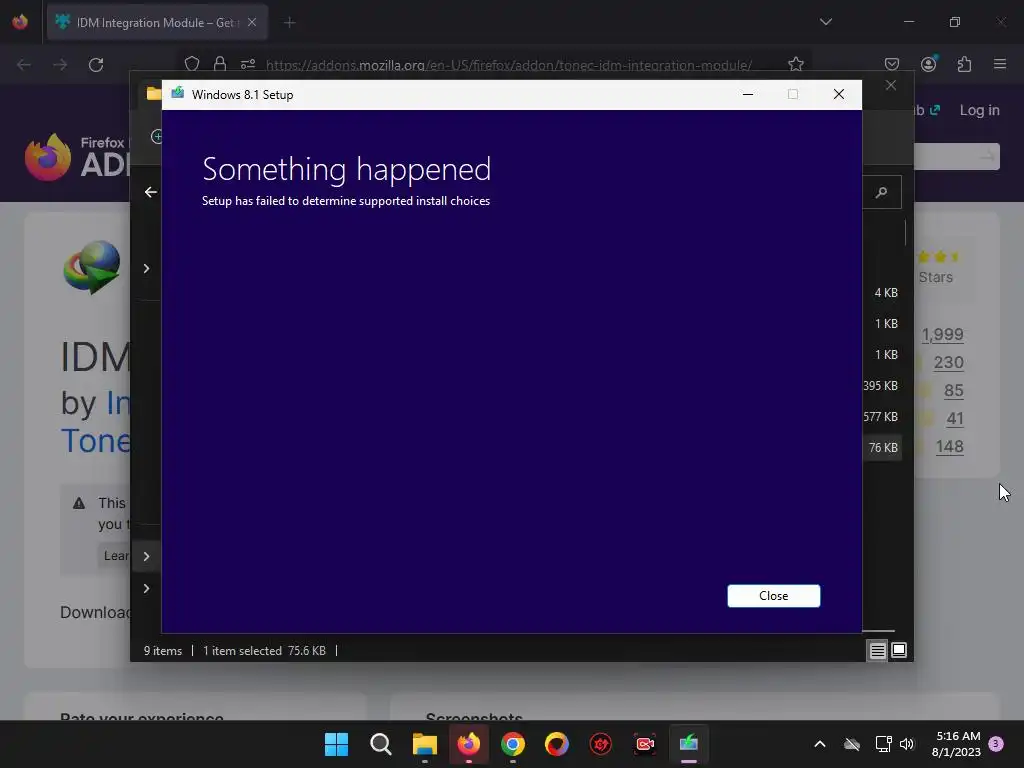Image resolution: width=1024 pixels, height=768 pixels.
Task: Minimize the Windows 8.1 Setup window
Action: pyautogui.click(x=748, y=95)
